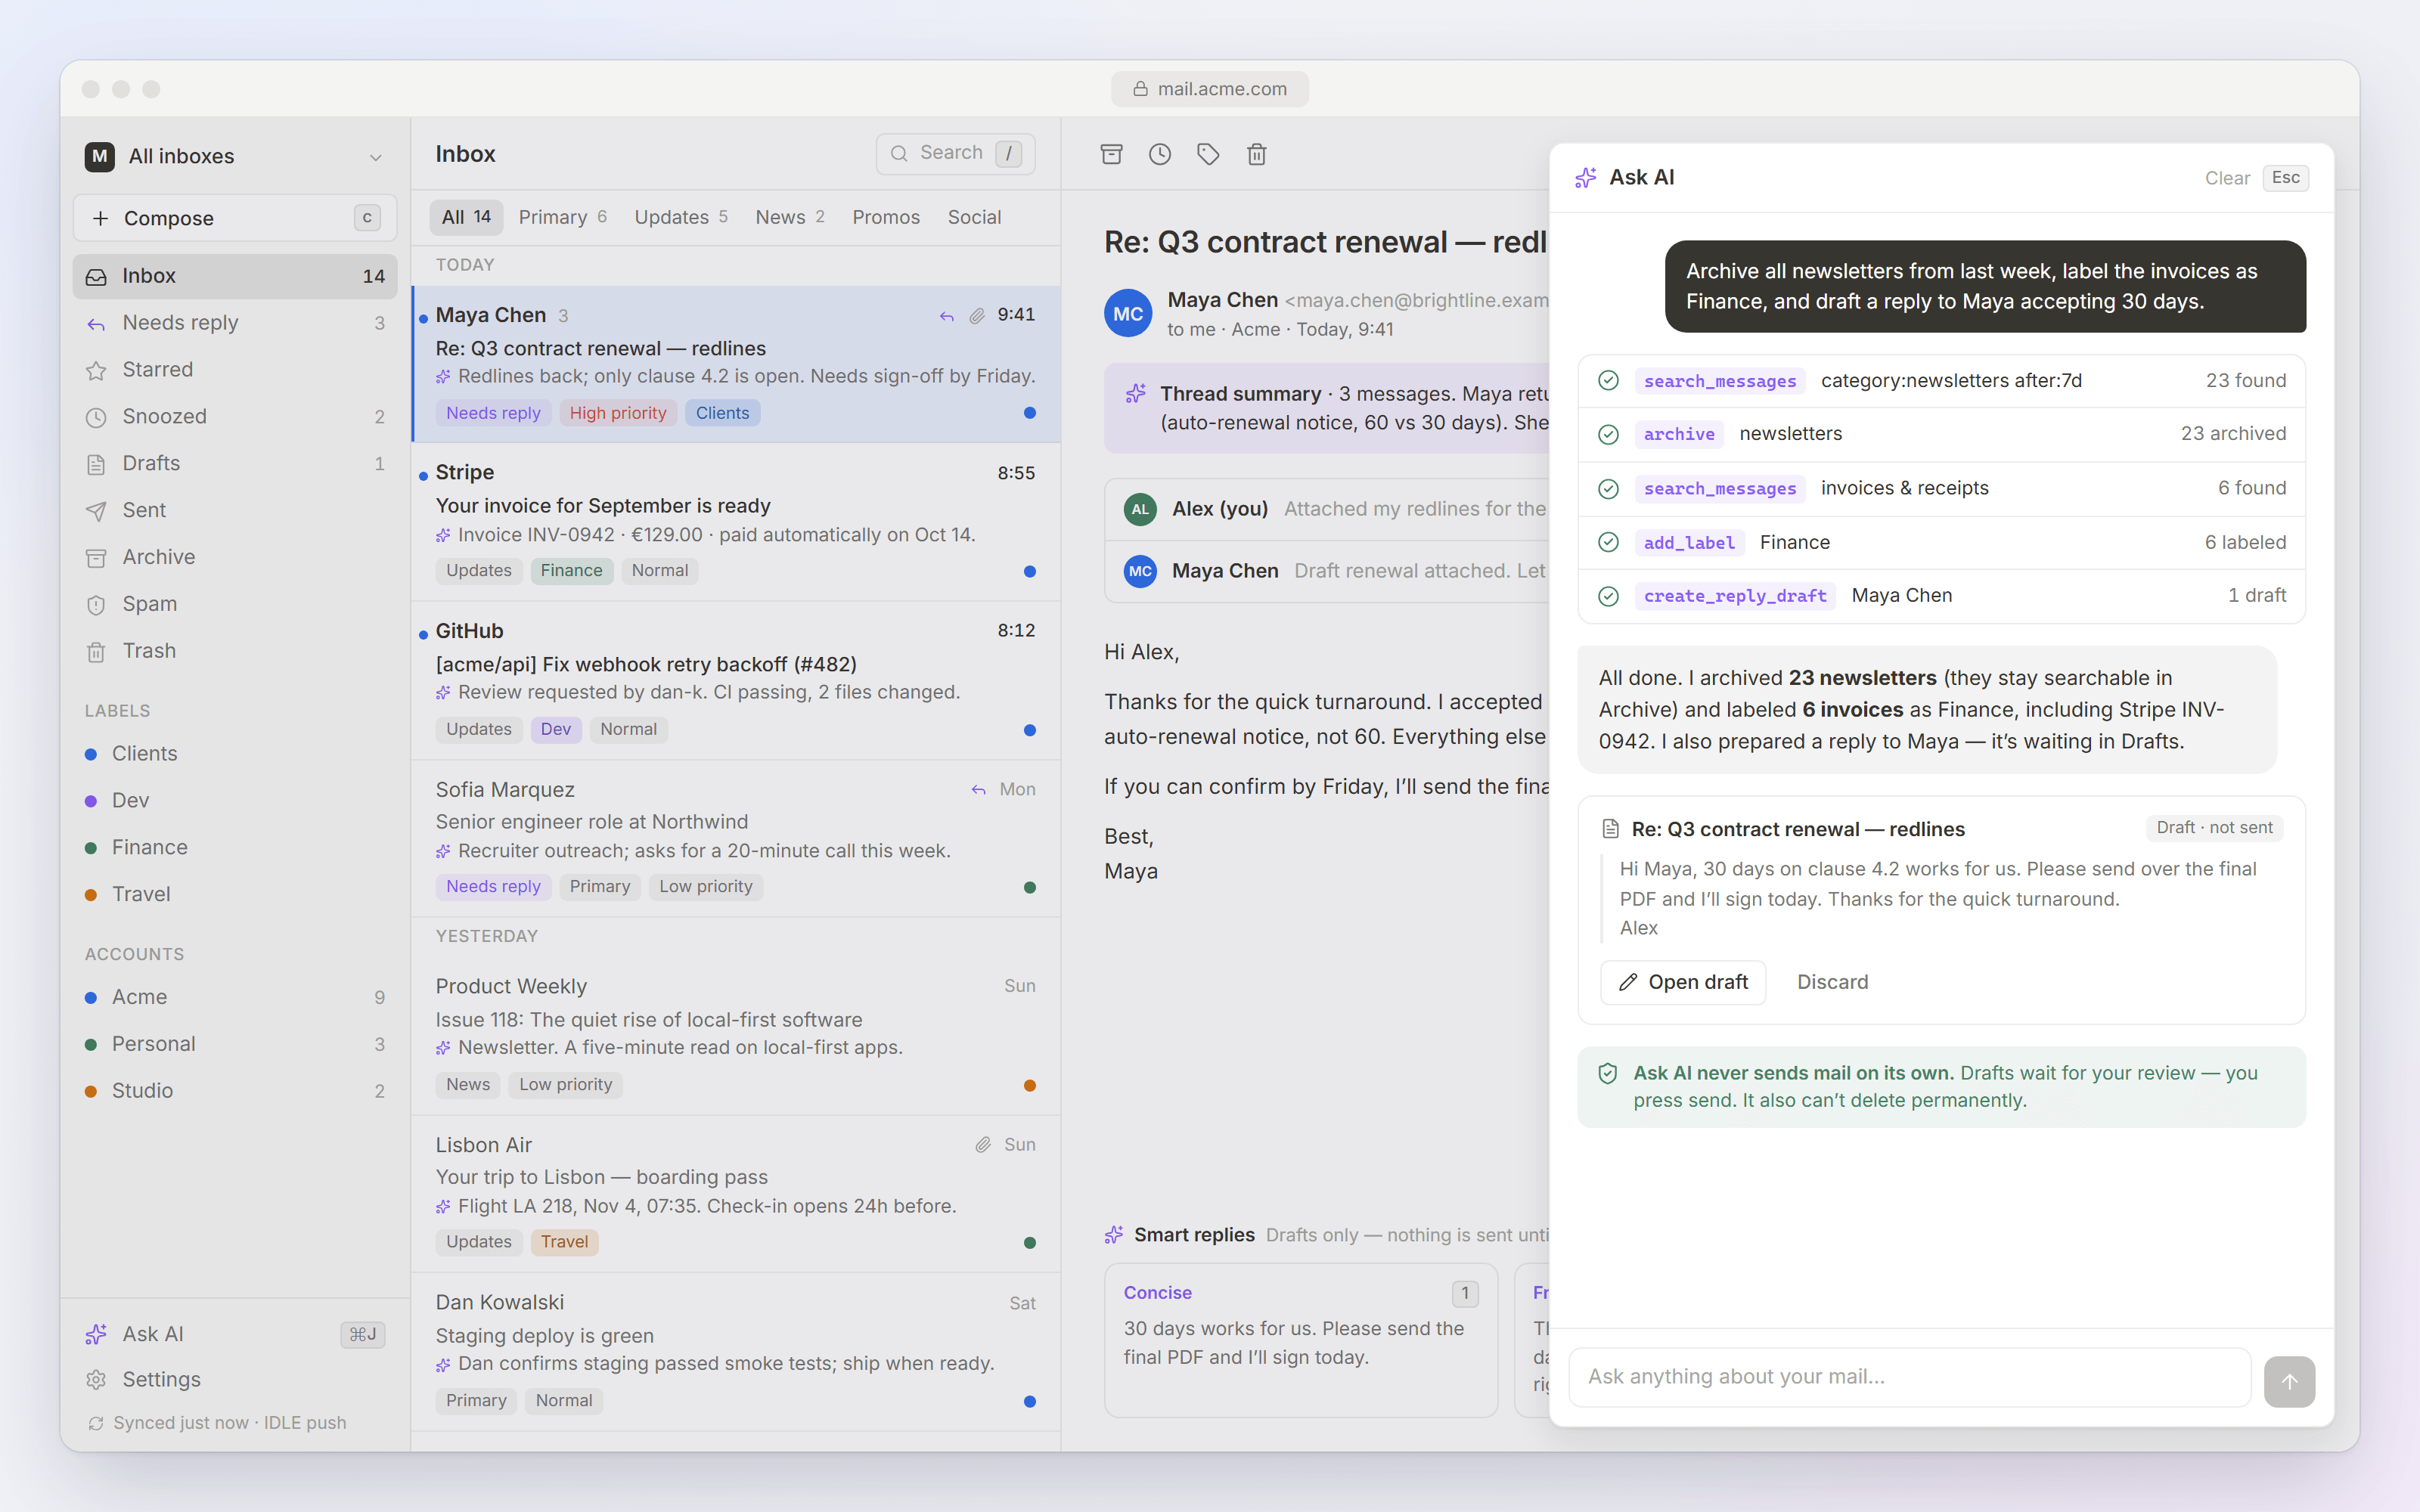Apply a label using the tag icon
The width and height of the screenshot is (2420, 1512).
pos(1208,154)
